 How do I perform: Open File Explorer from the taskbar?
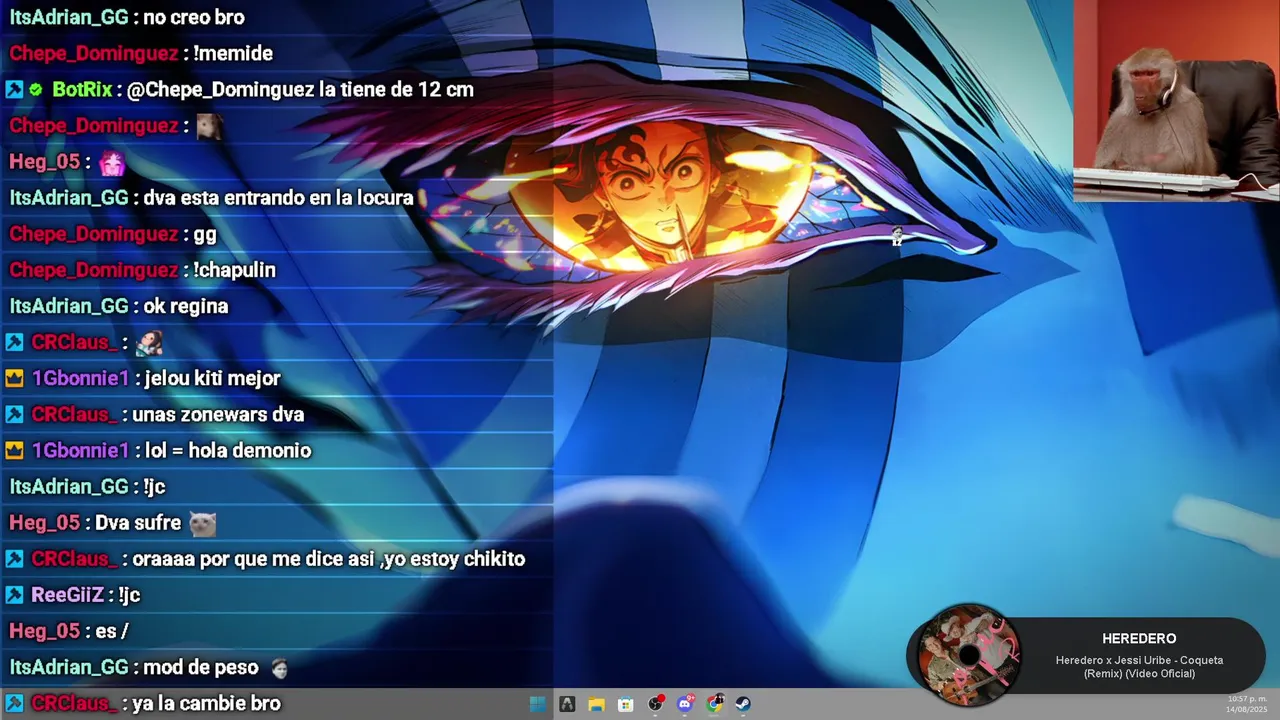(596, 704)
